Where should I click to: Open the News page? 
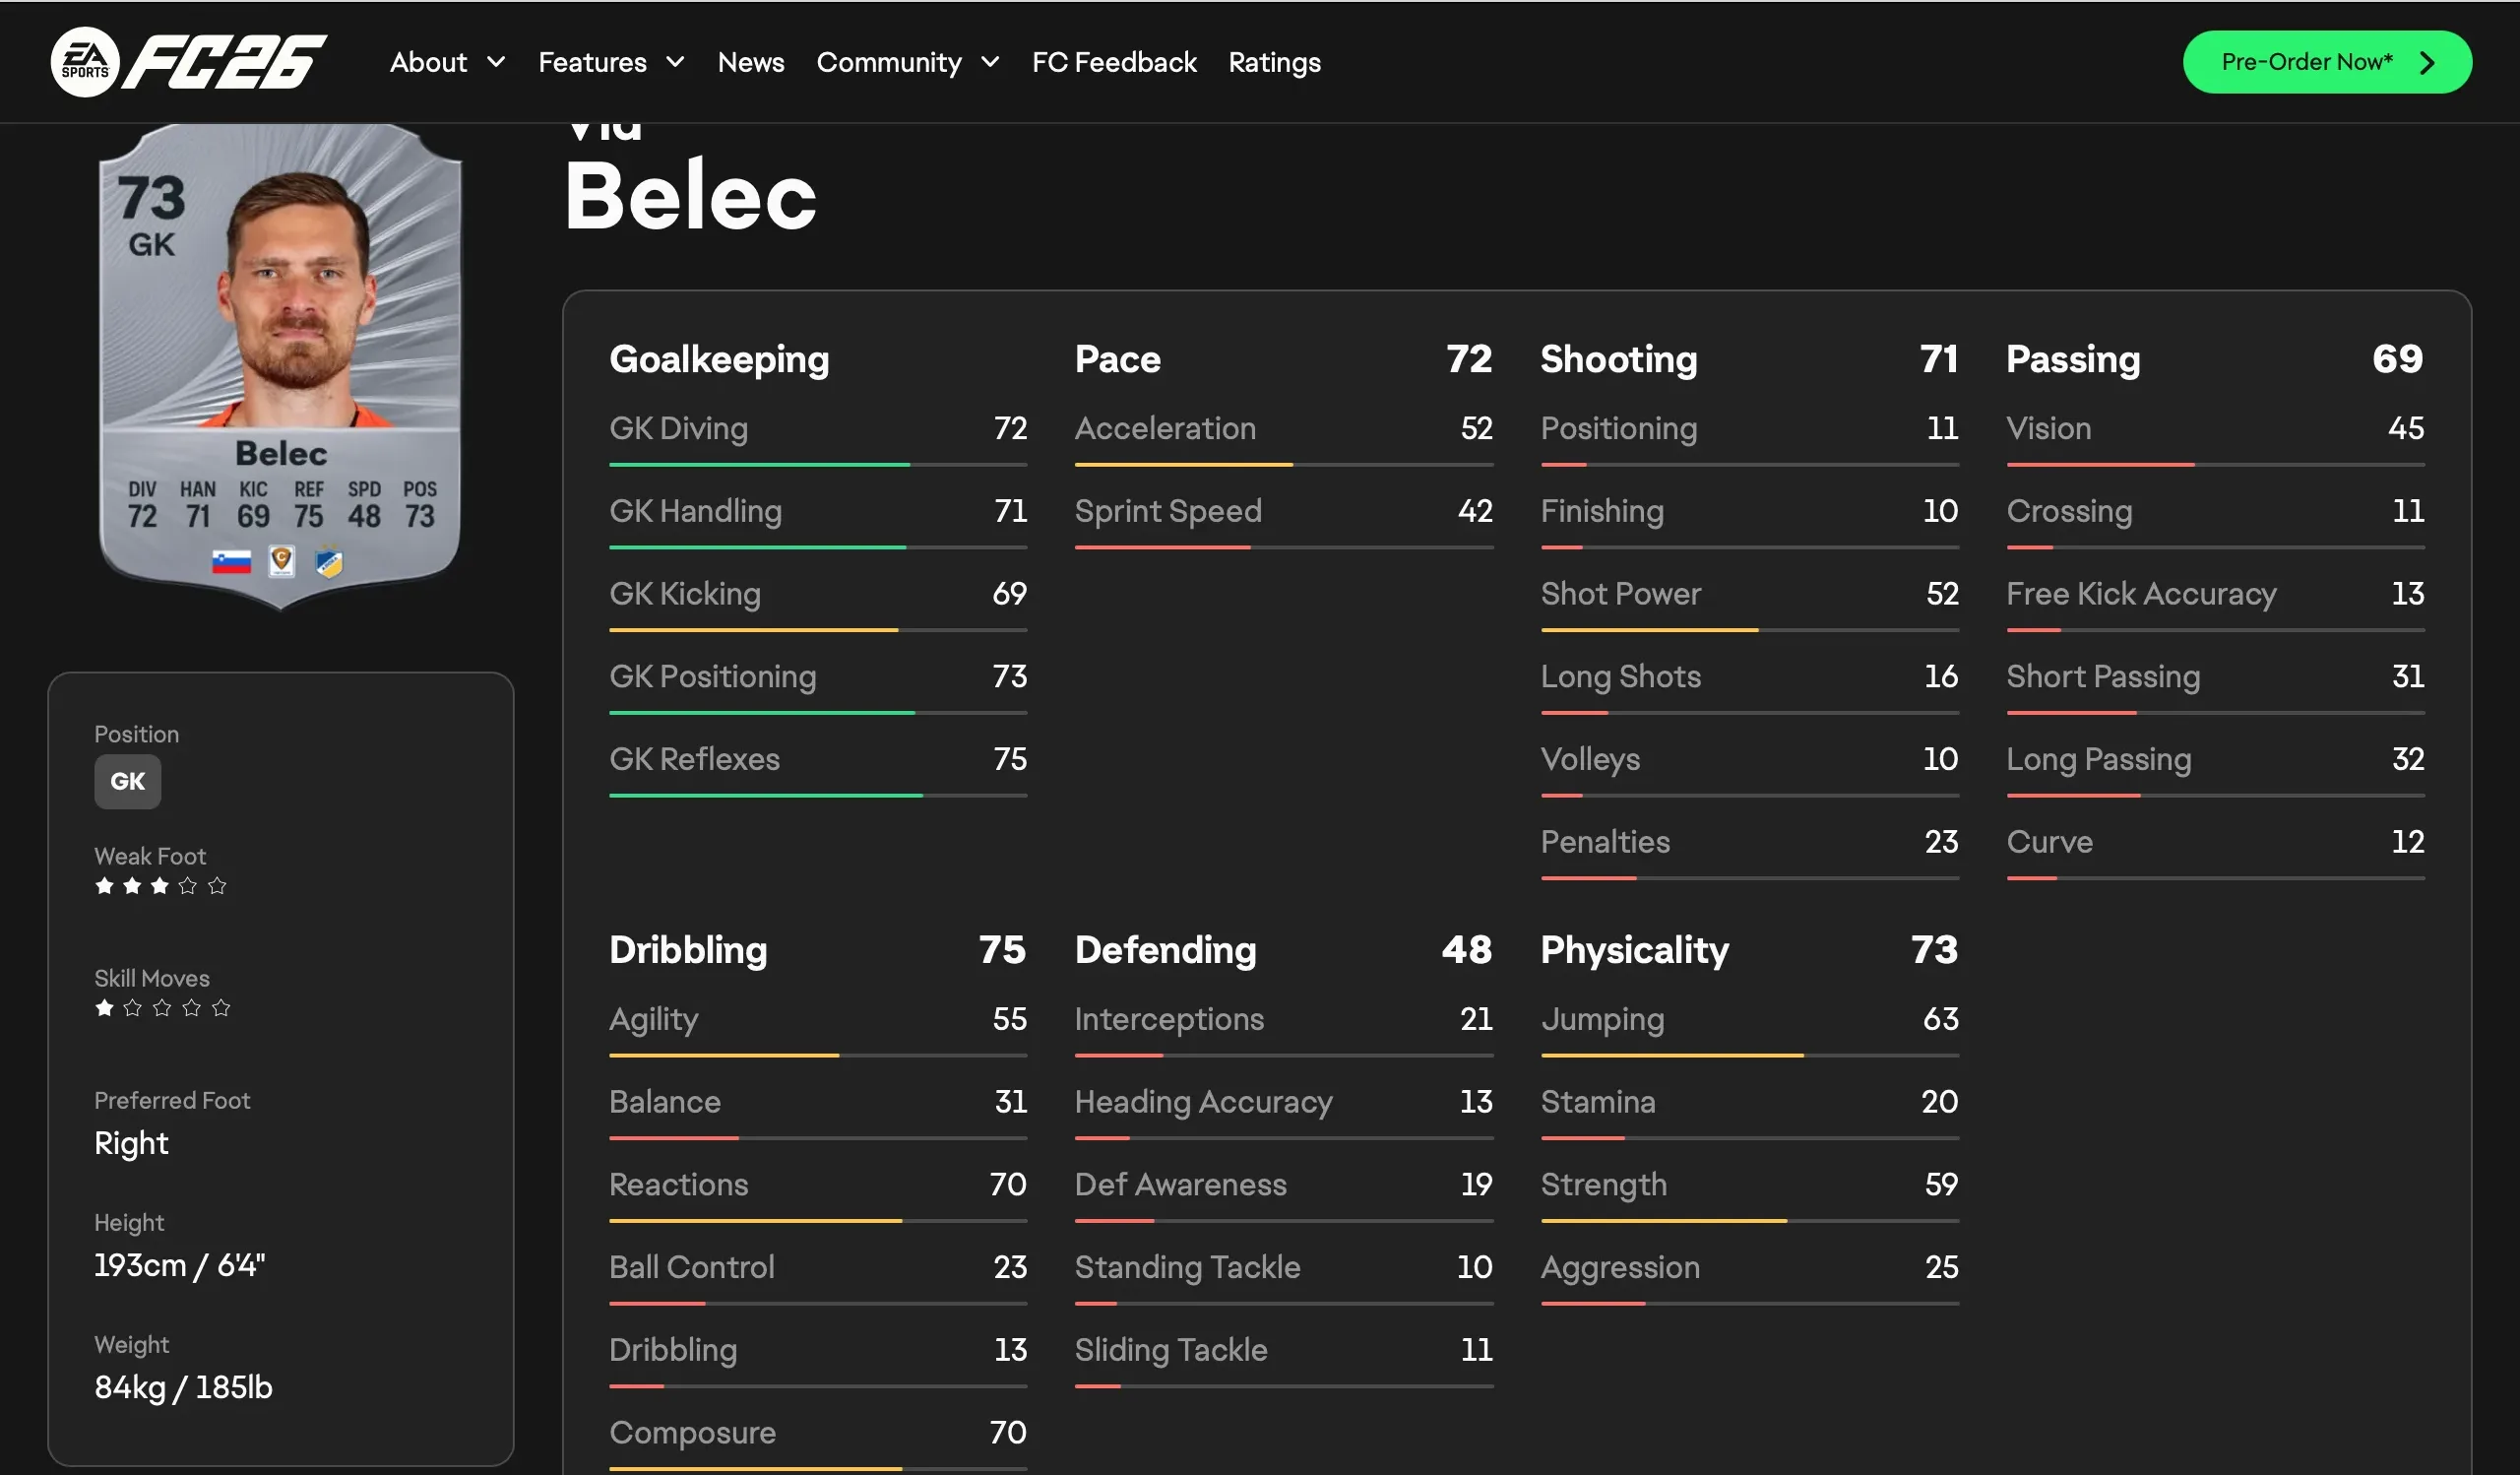[750, 62]
